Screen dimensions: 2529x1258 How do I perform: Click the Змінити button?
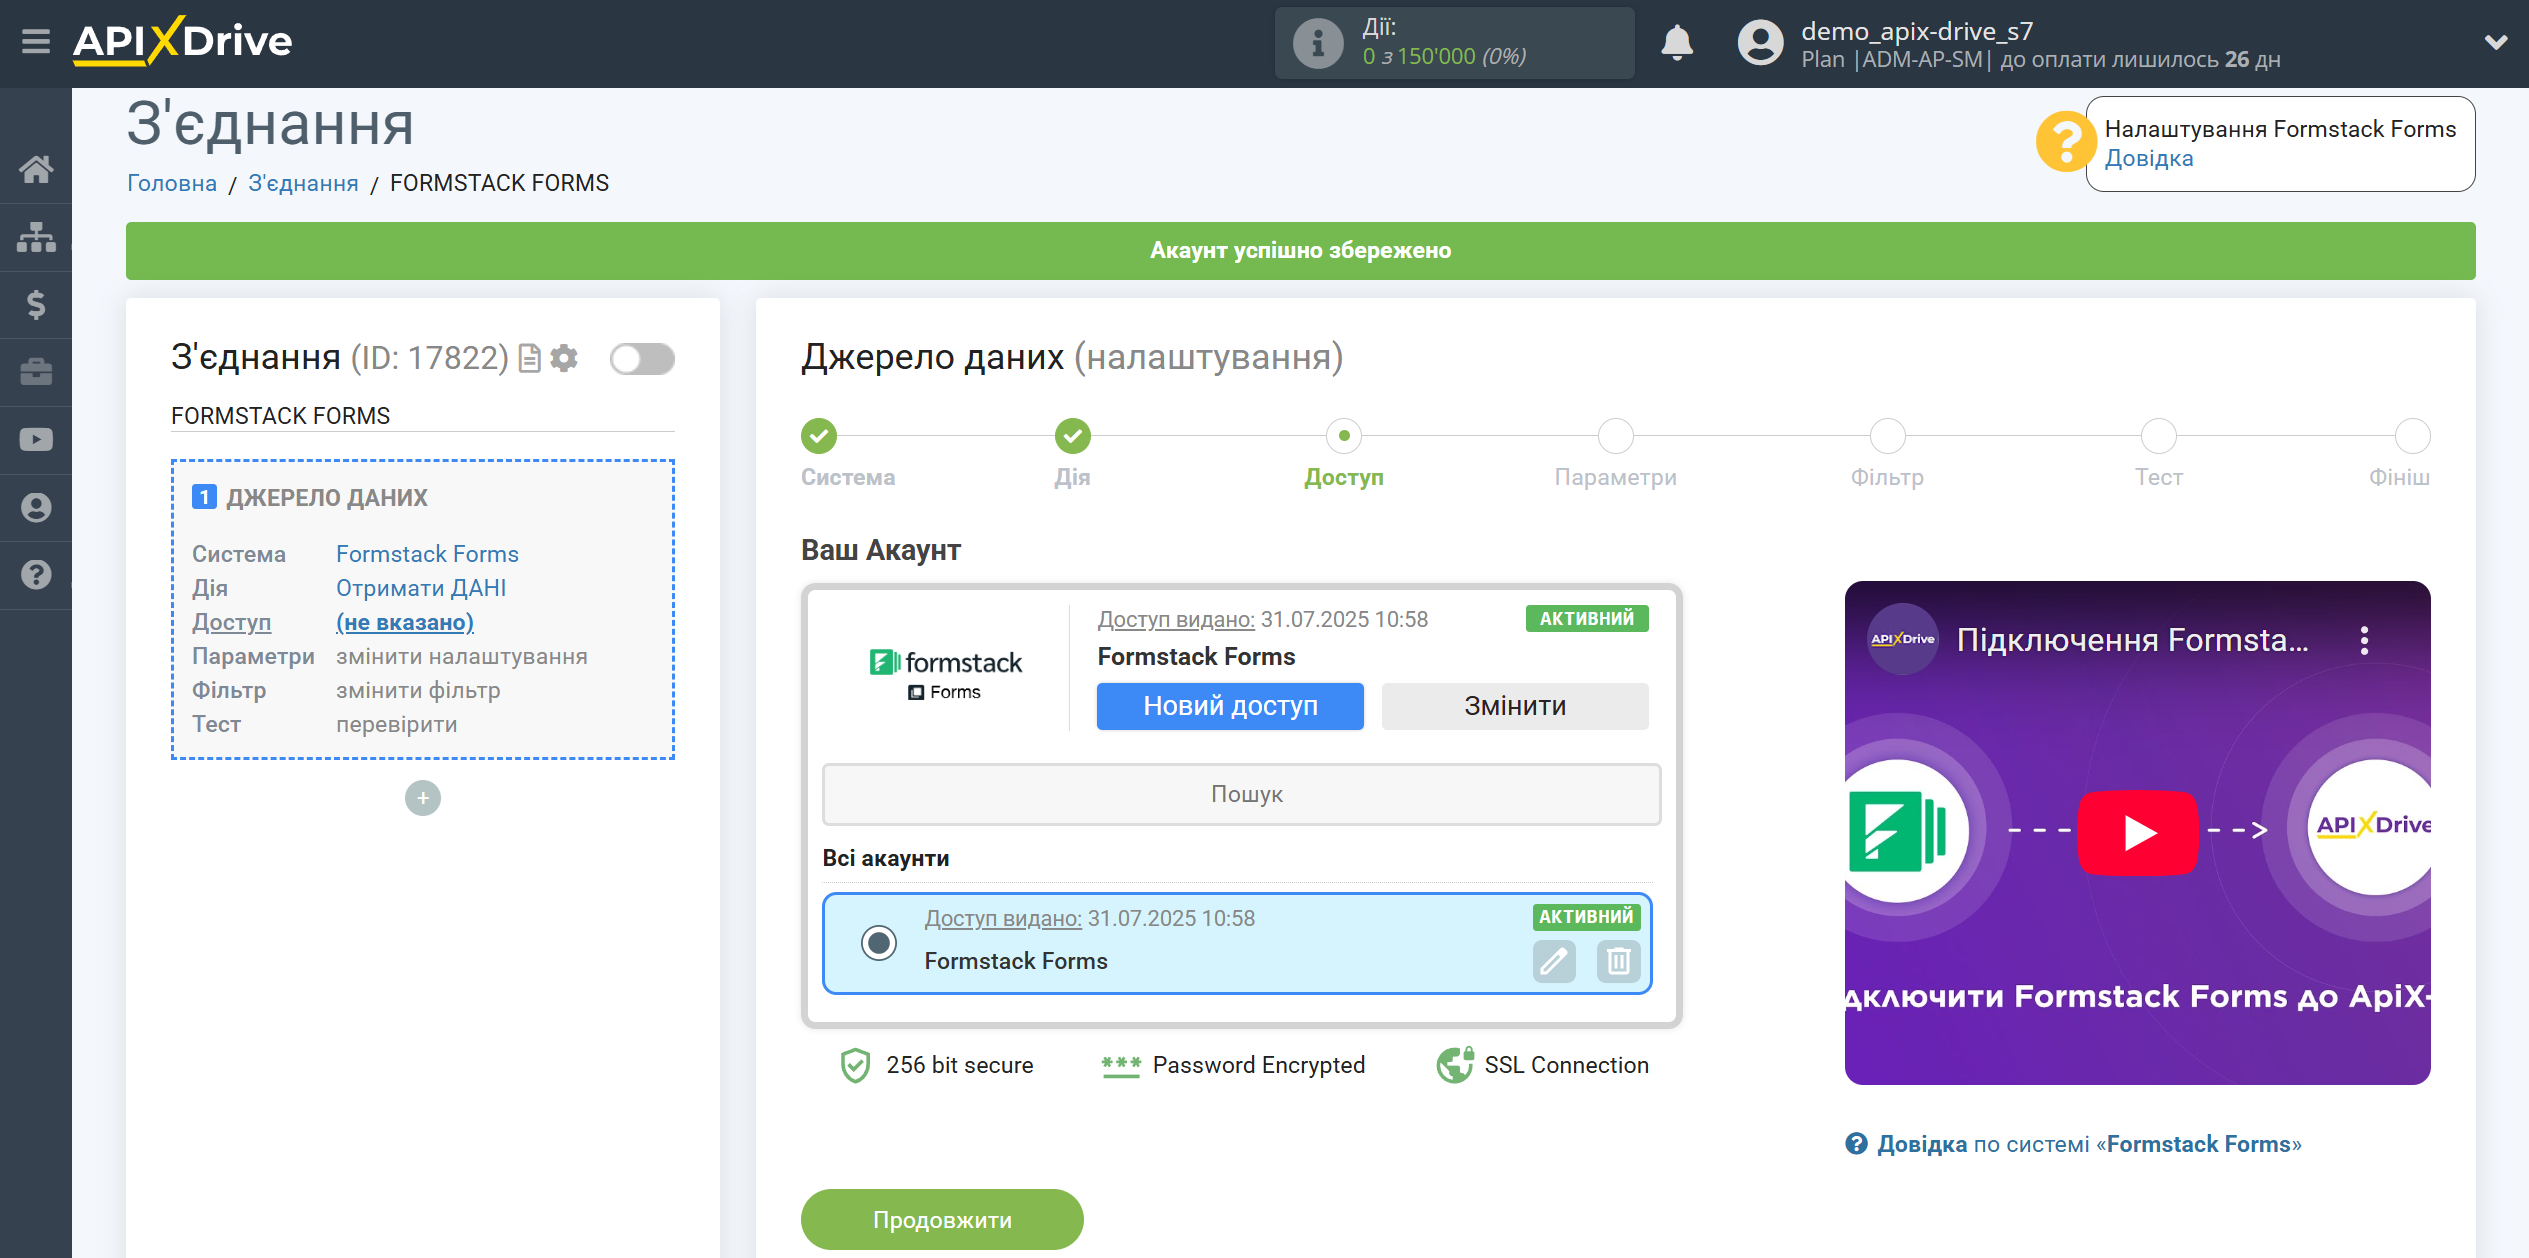coord(1515,706)
